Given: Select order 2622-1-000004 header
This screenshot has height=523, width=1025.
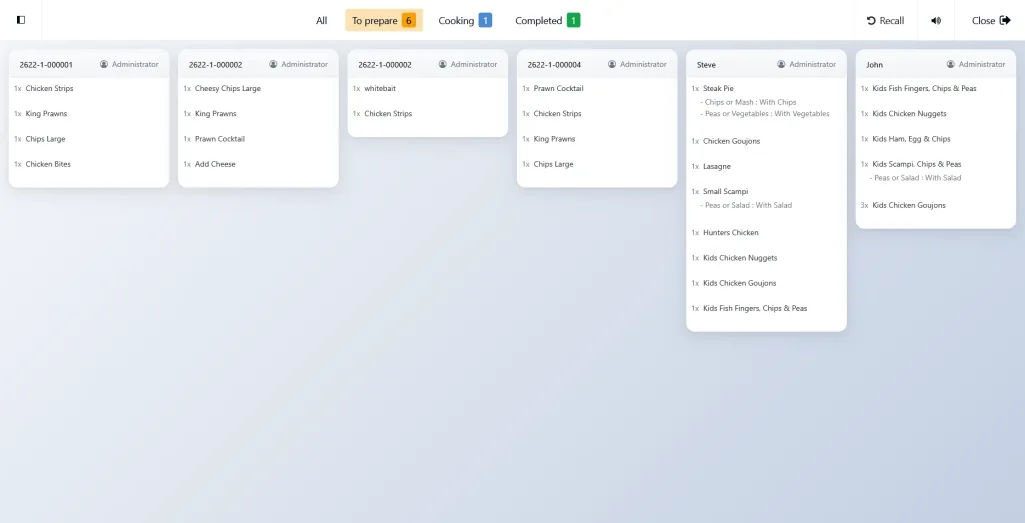Looking at the screenshot, I should click(597, 64).
